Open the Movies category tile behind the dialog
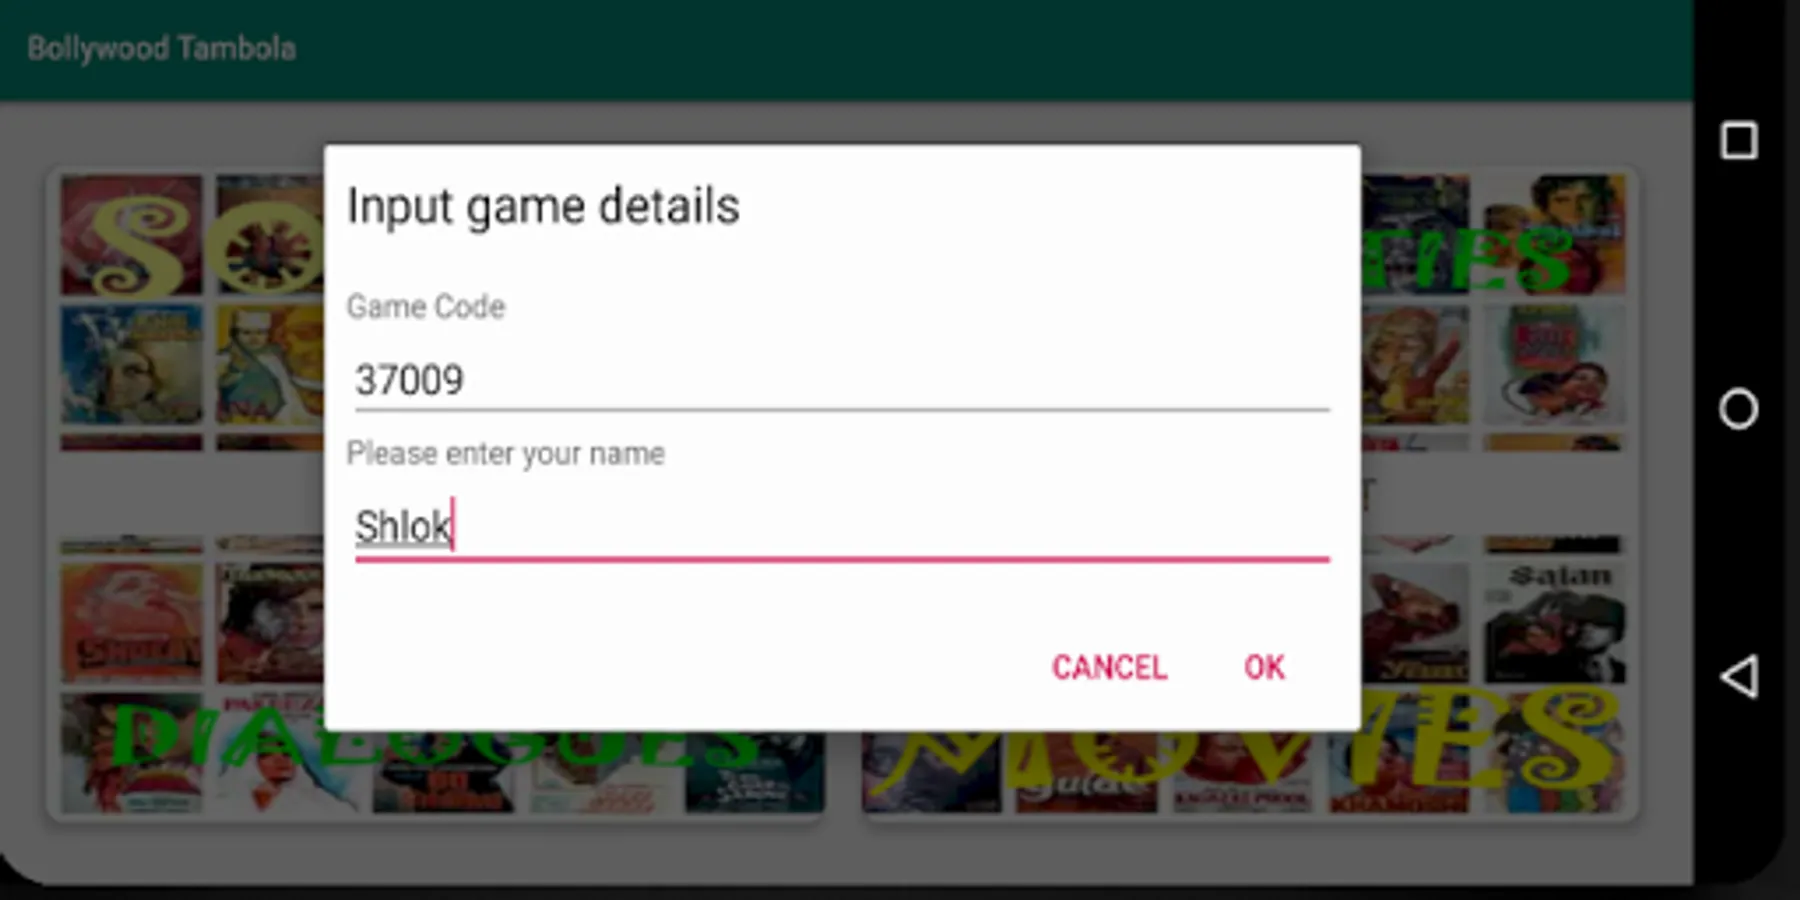 pyautogui.click(x=1250, y=678)
